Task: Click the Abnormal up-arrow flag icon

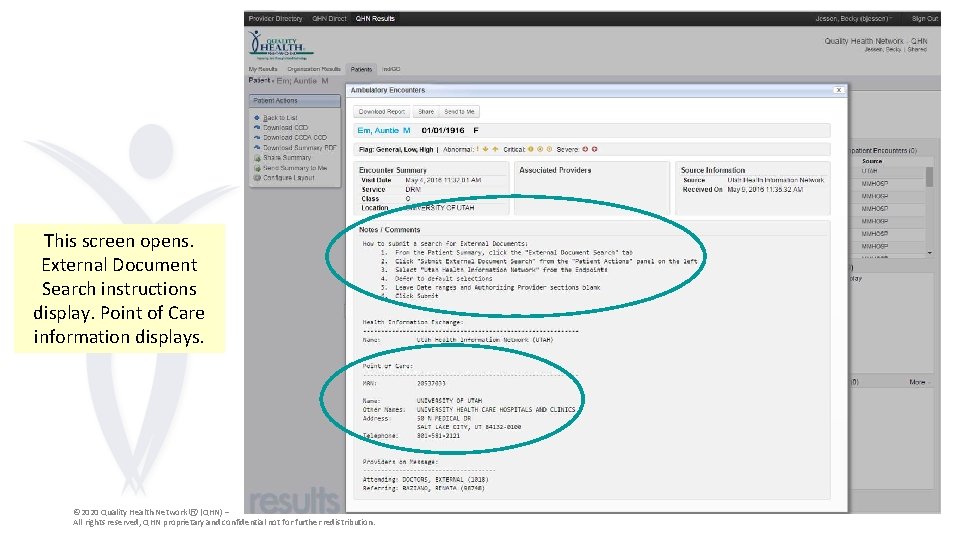Action: click(495, 149)
